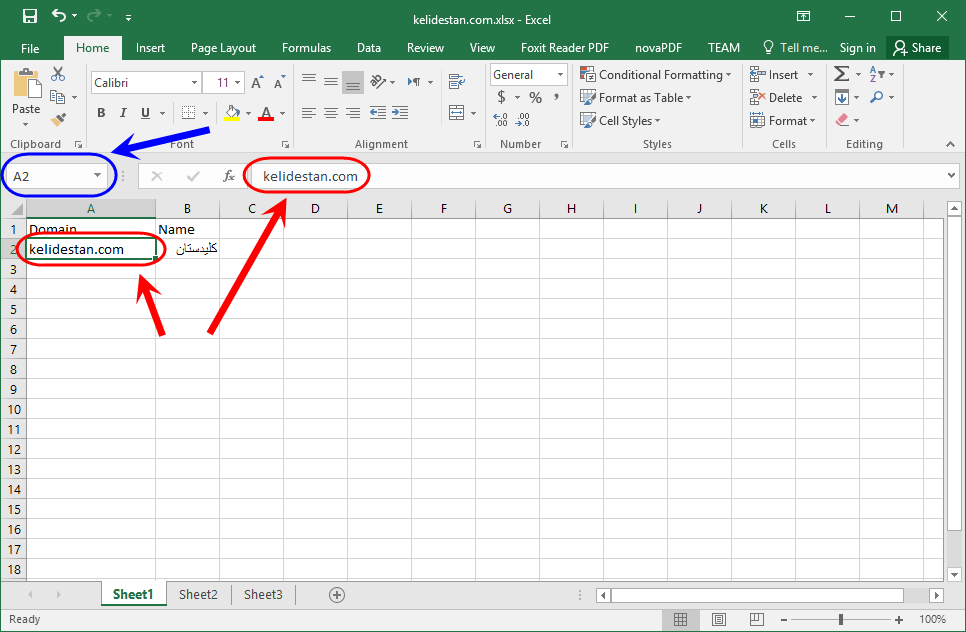Click the Share button
Screen dimensions: 966x632
pyautogui.click(x=917, y=48)
